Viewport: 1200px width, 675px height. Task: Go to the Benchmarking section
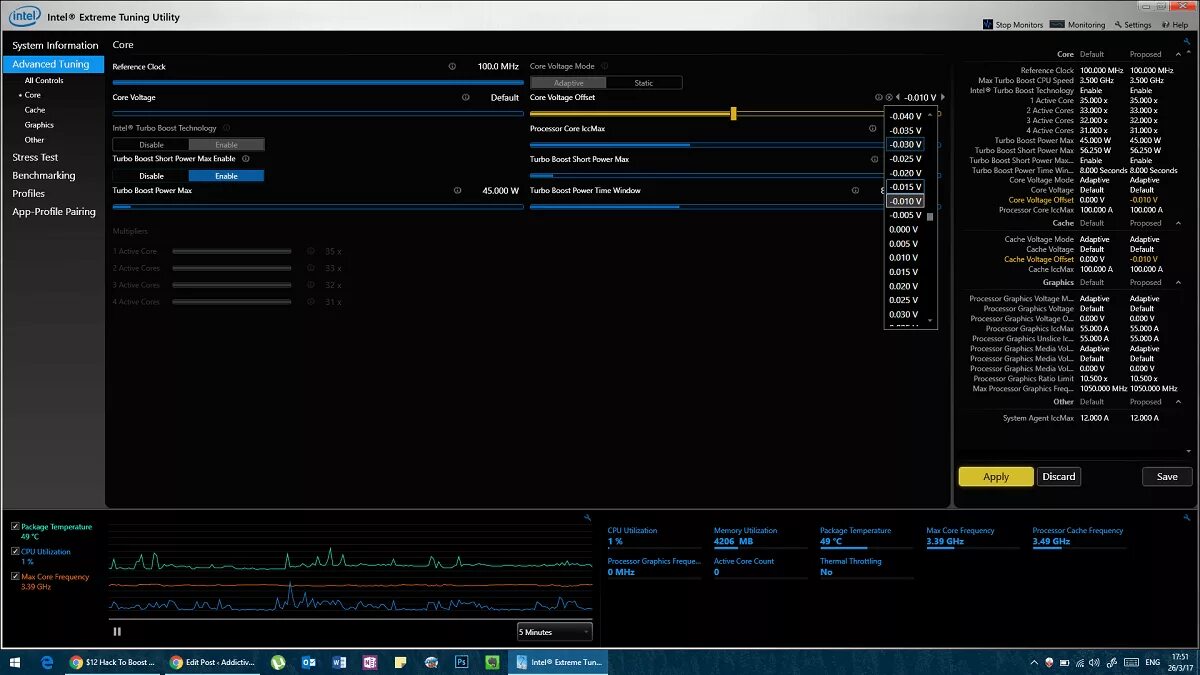tap(43, 176)
